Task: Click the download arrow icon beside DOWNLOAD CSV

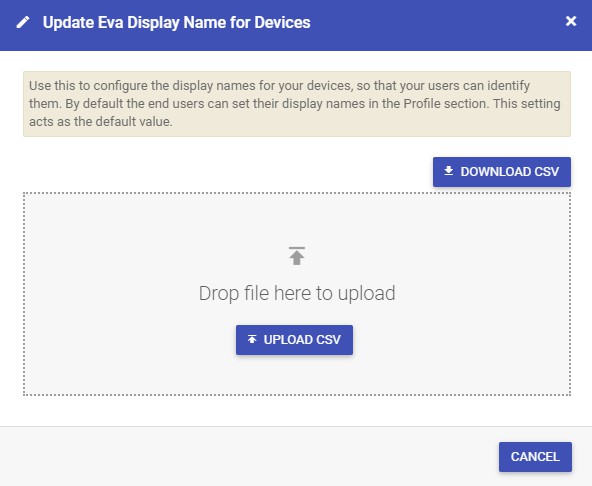Action: 449,171
